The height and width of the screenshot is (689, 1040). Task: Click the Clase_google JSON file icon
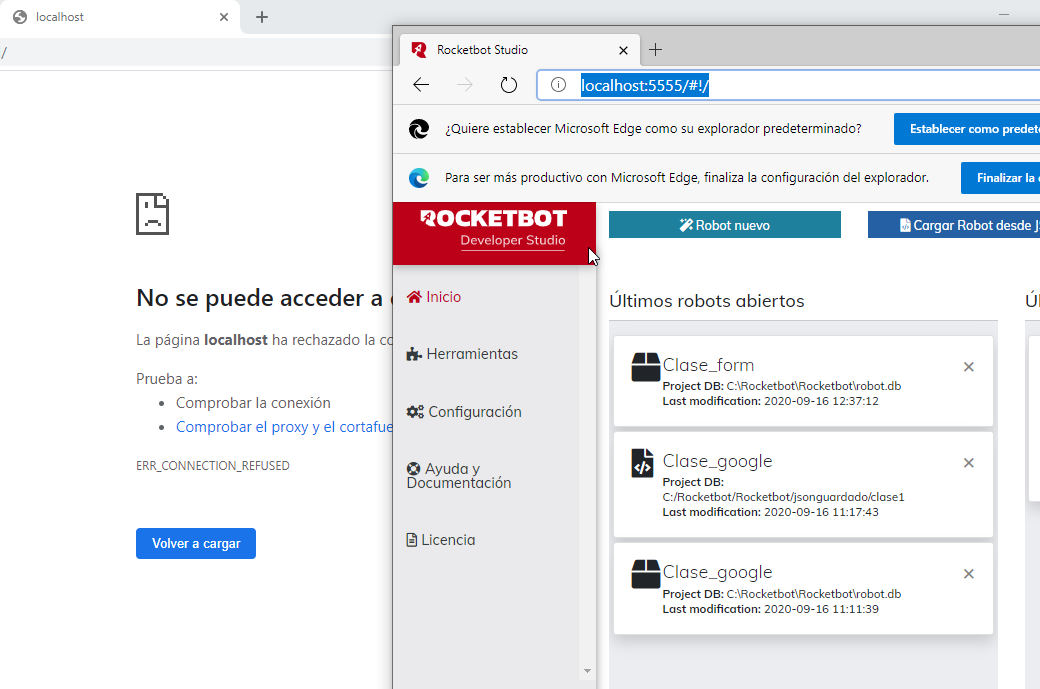(643, 463)
